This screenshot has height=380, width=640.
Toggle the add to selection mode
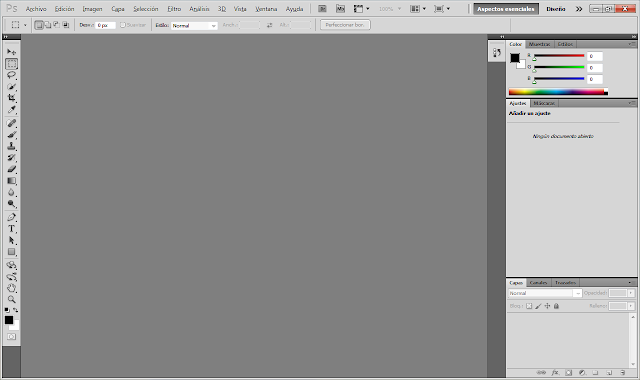(48, 25)
